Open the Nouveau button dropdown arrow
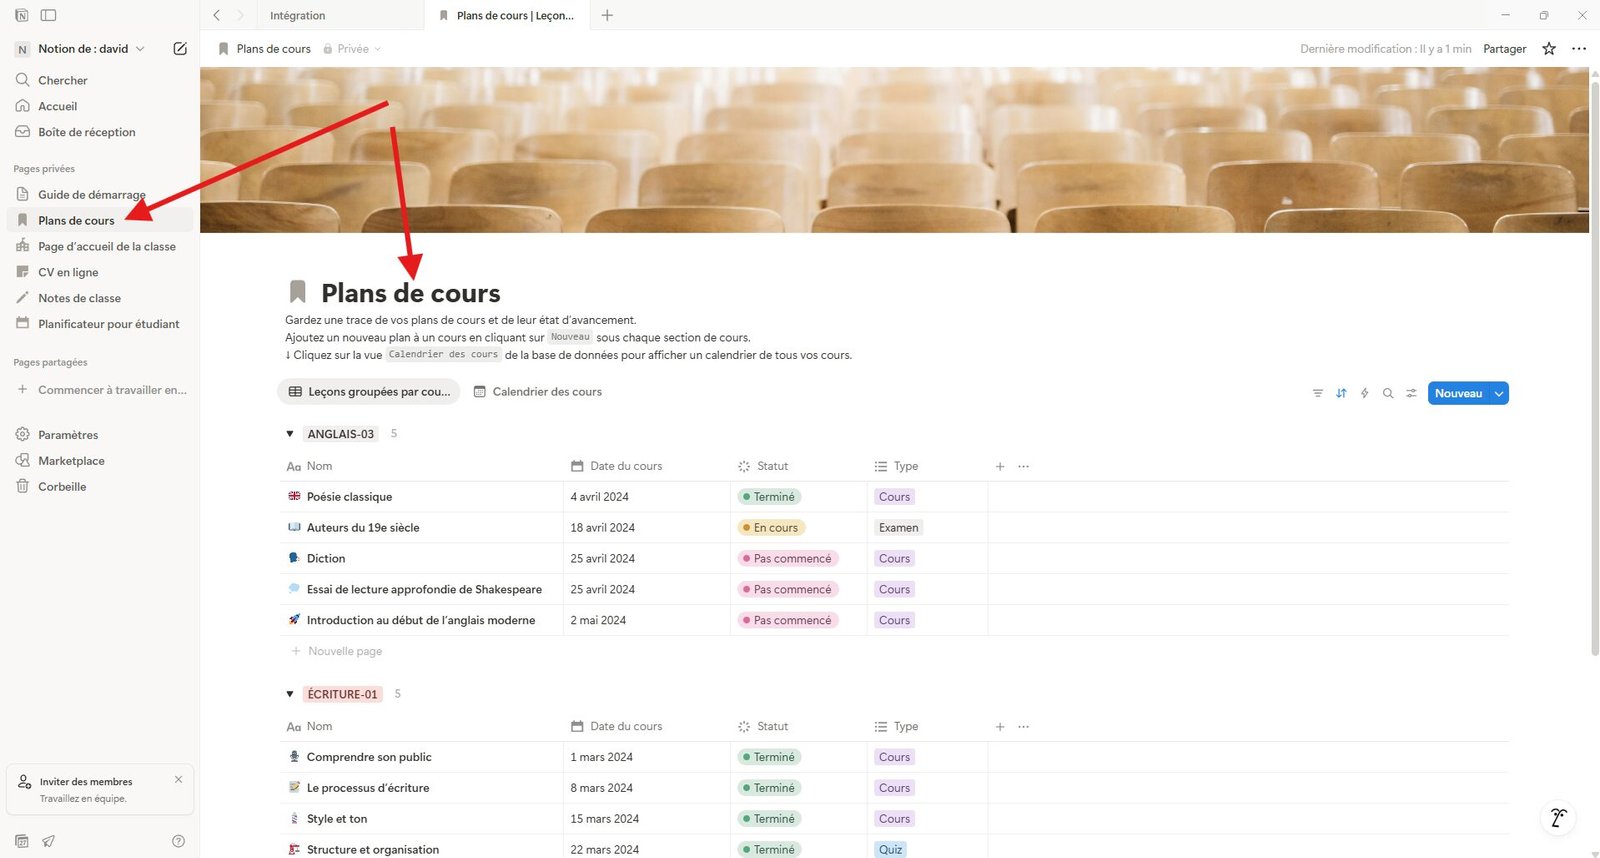 click(1499, 393)
